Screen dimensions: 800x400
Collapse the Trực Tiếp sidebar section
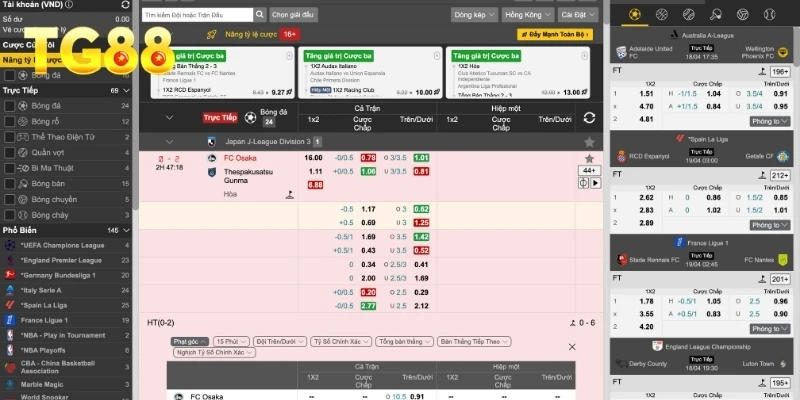tap(127, 90)
